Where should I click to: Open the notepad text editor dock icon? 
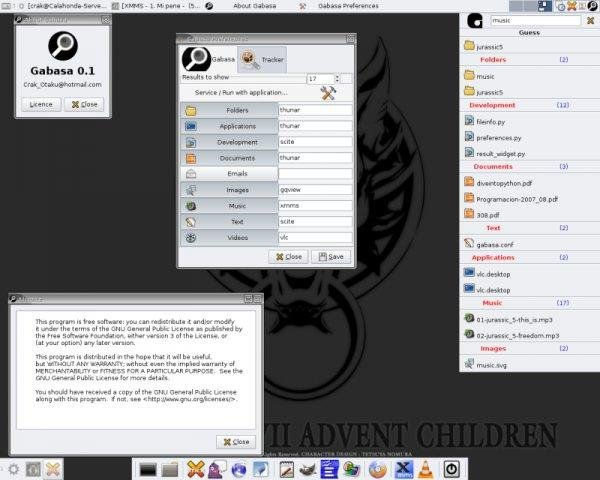coord(286,469)
